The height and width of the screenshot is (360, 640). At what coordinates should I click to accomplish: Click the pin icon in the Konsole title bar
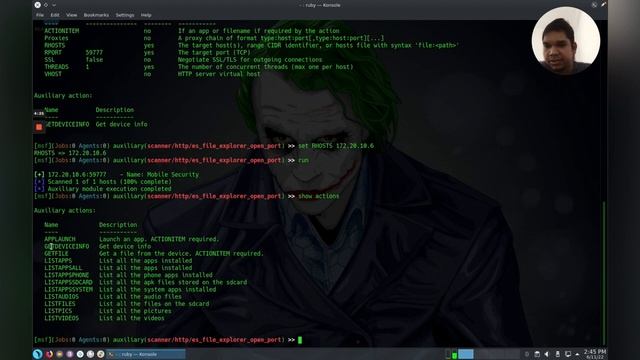[603, 4]
